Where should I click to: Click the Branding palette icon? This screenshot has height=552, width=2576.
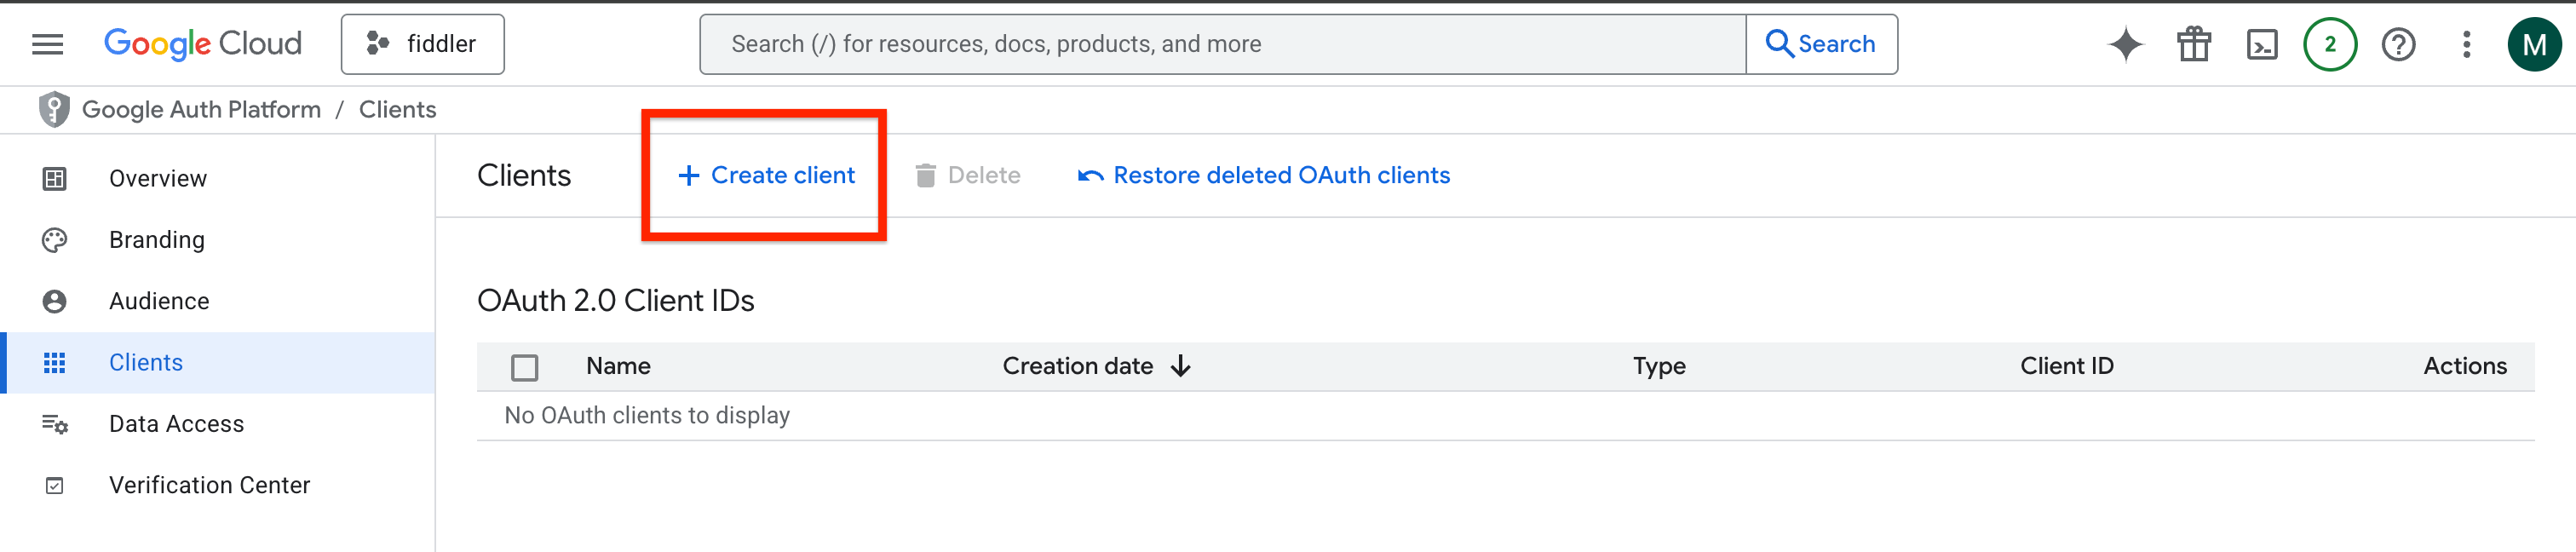pyautogui.click(x=54, y=240)
